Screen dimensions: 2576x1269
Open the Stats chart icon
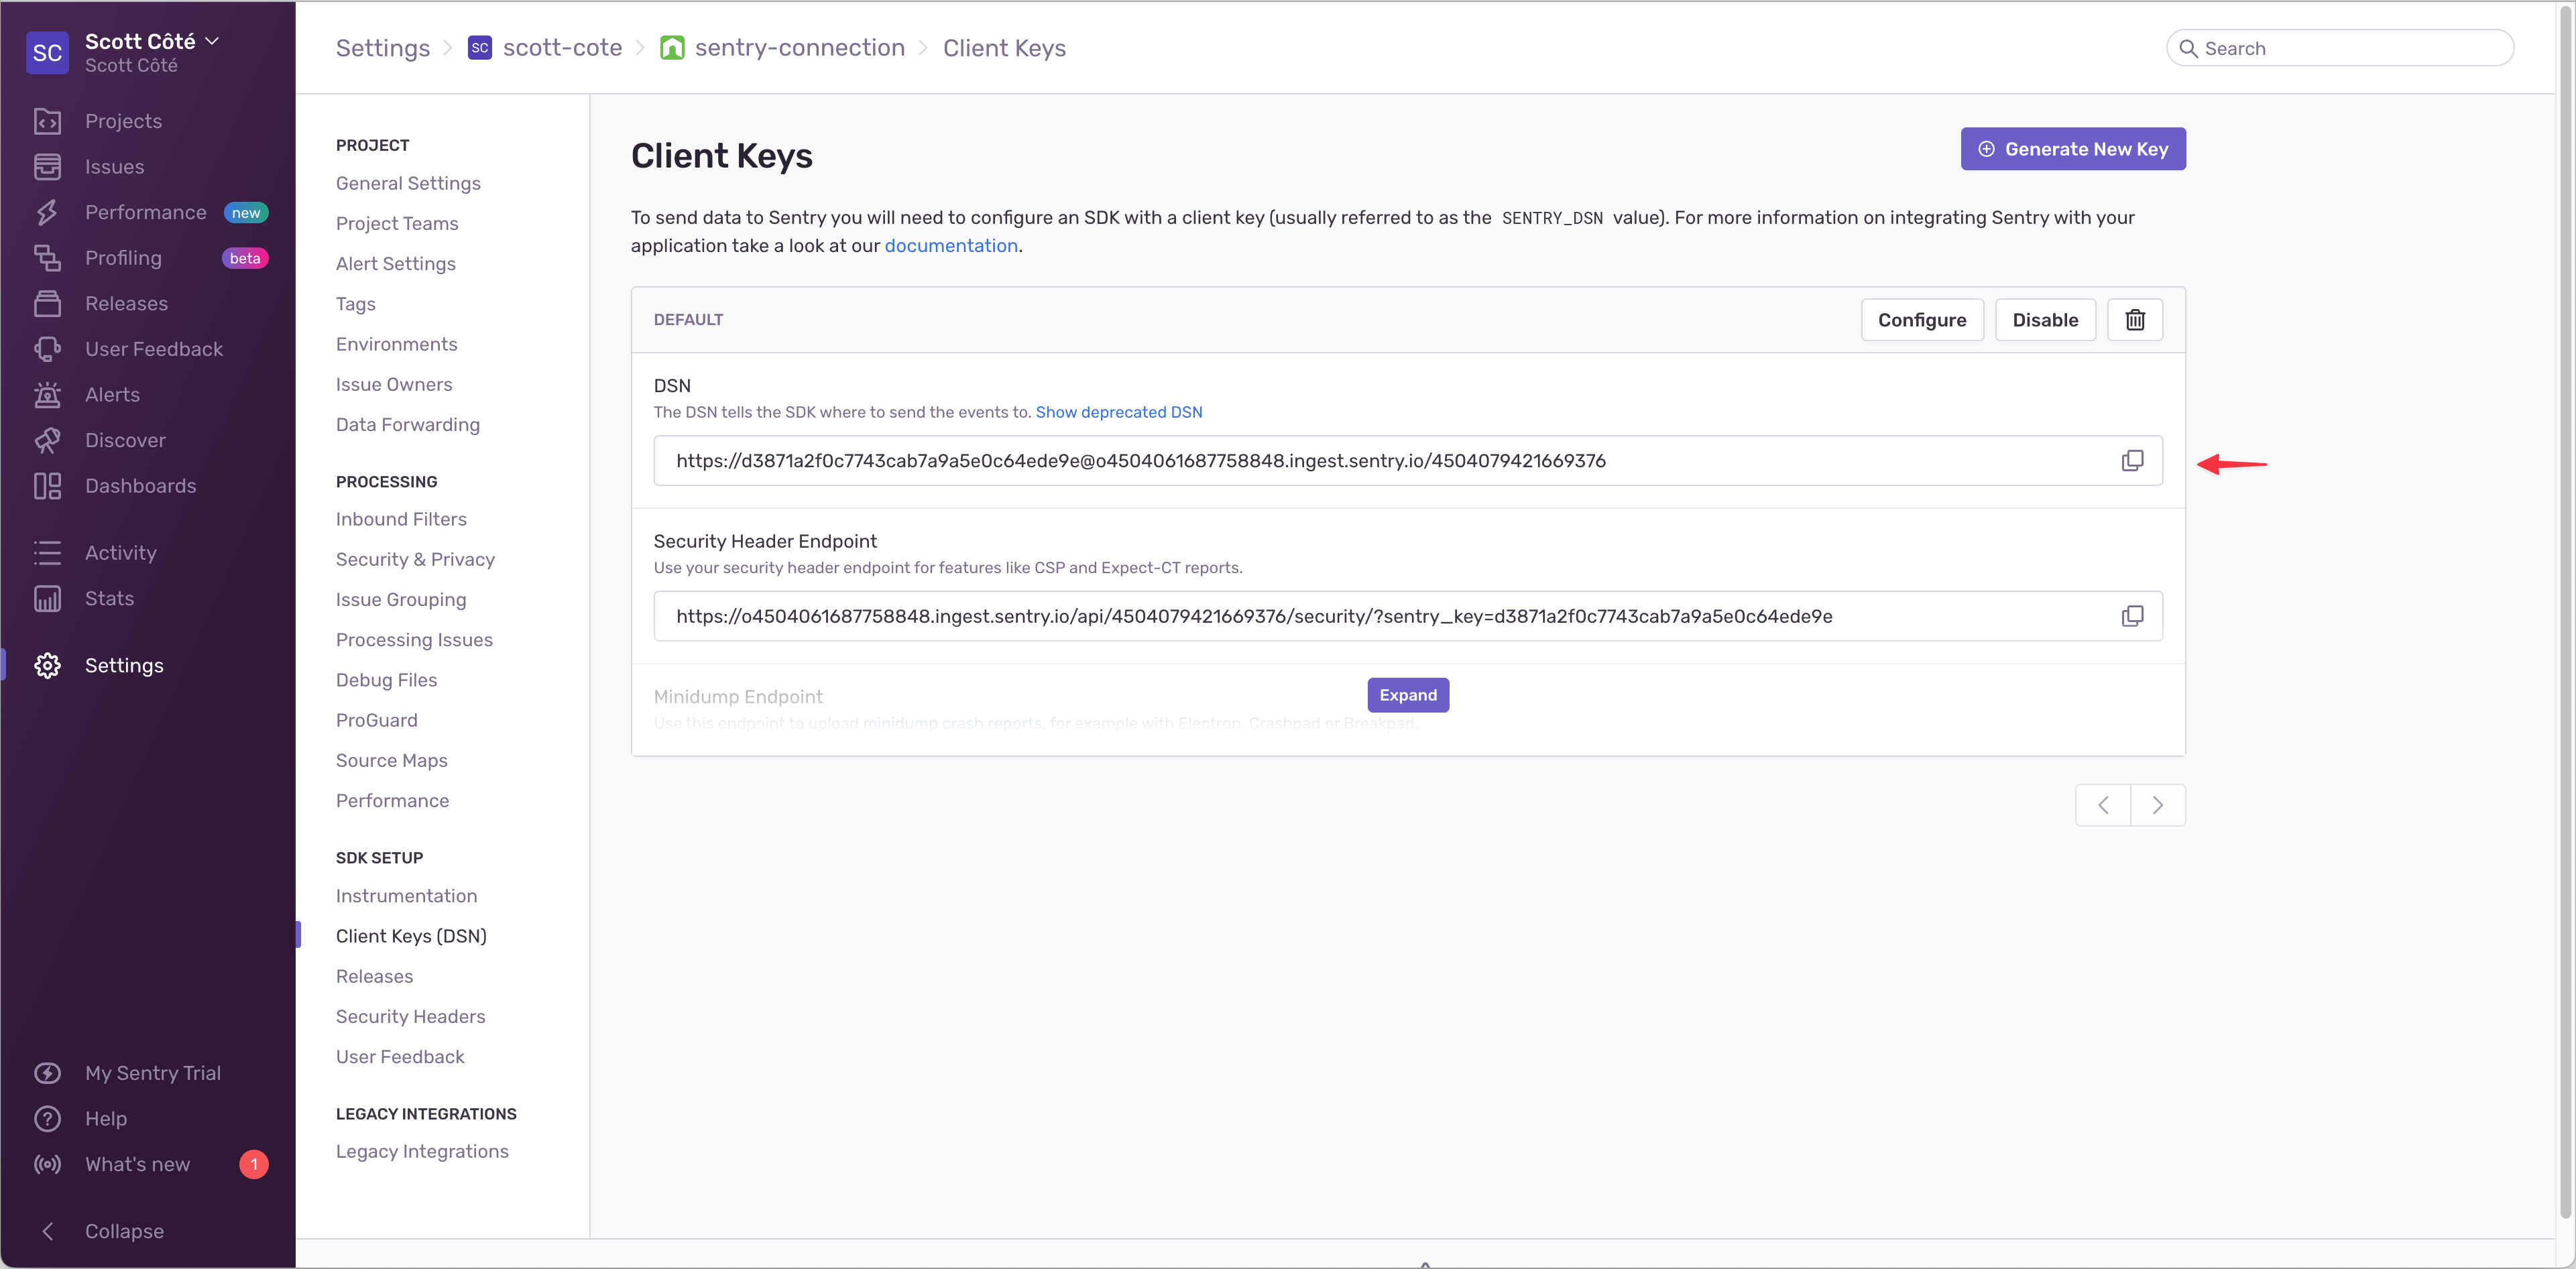coord(47,598)
